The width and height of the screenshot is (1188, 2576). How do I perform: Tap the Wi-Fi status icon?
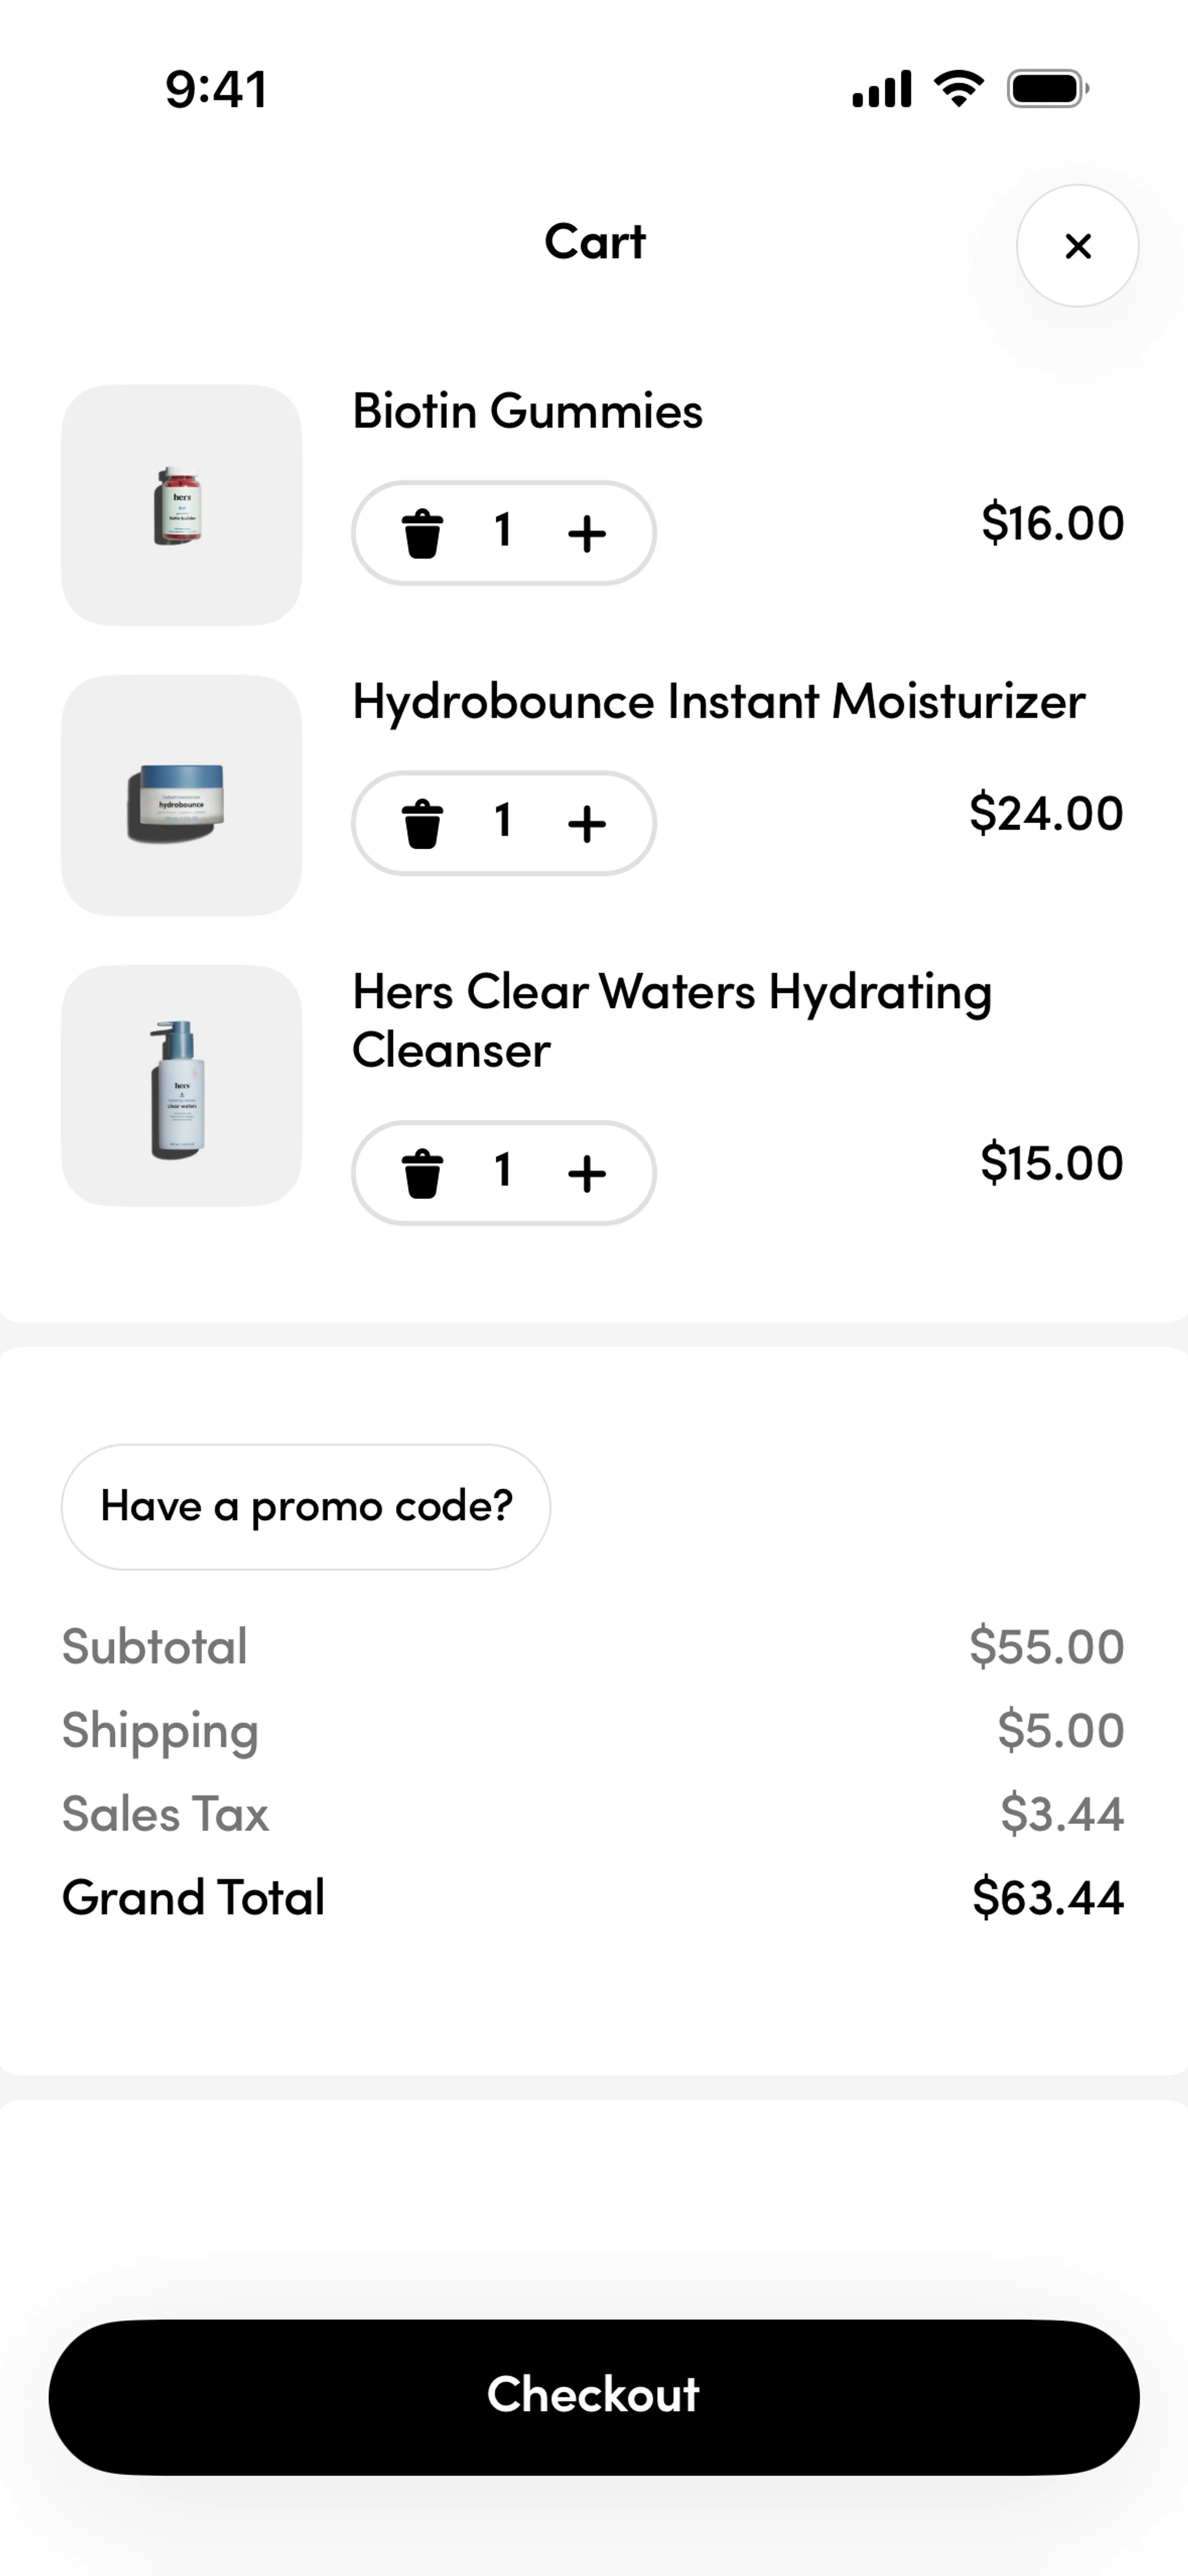(958, 89)
